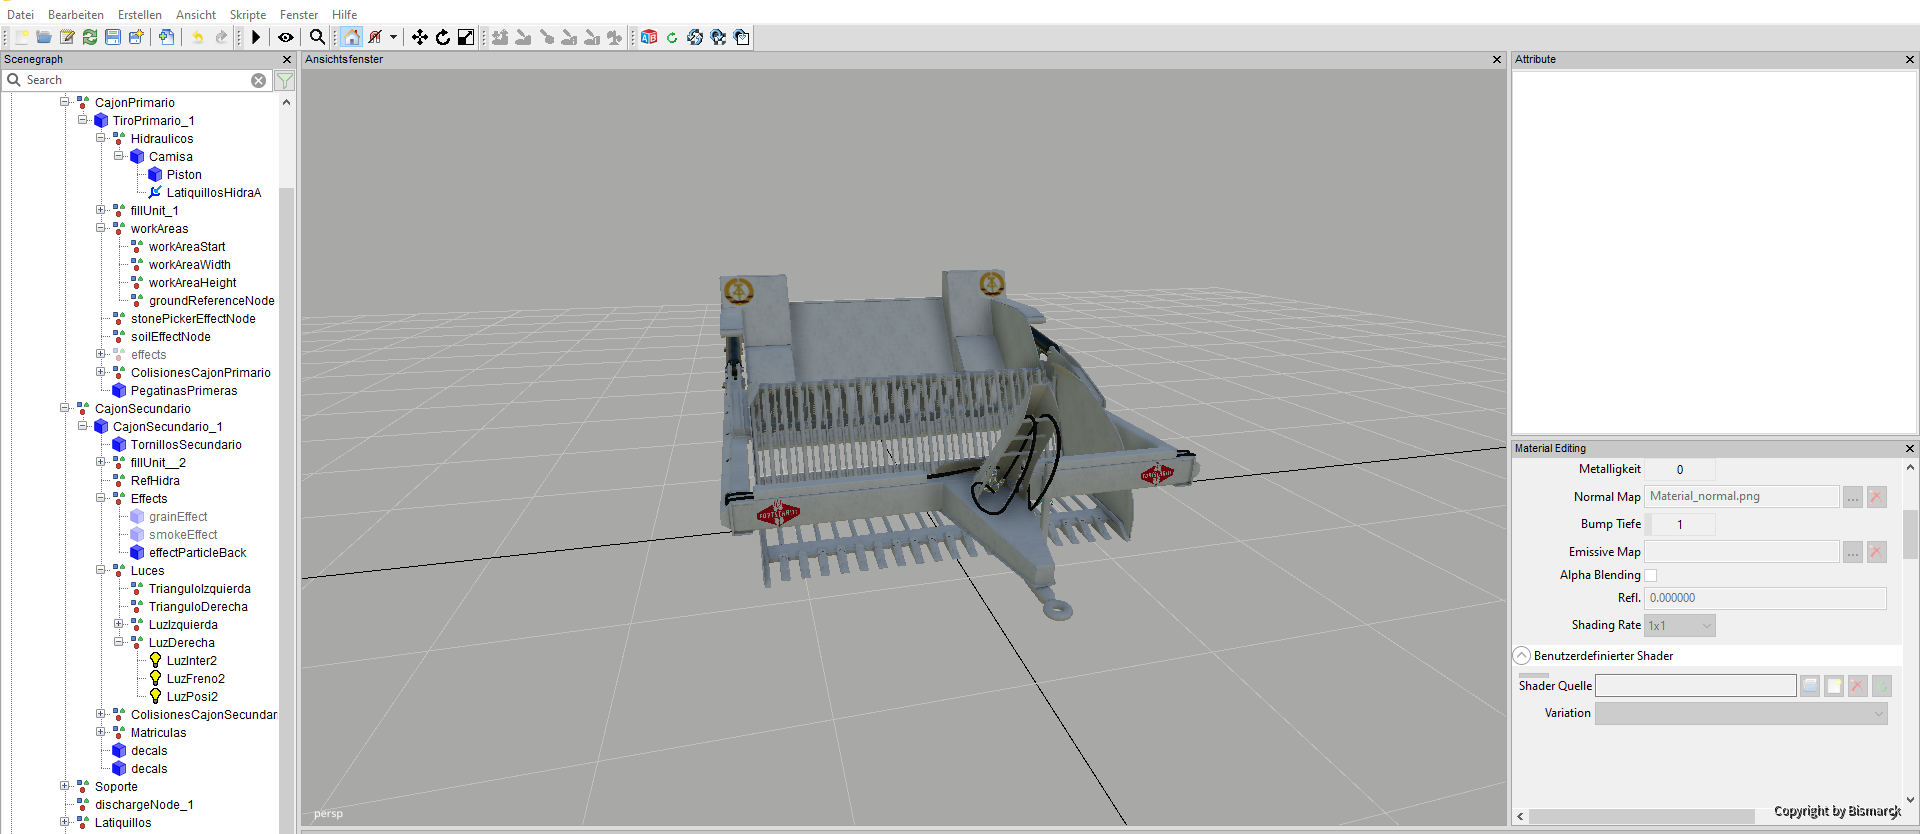Click the Import document icon with plus
The image size is (1920, 834).
tap(166, 37)
